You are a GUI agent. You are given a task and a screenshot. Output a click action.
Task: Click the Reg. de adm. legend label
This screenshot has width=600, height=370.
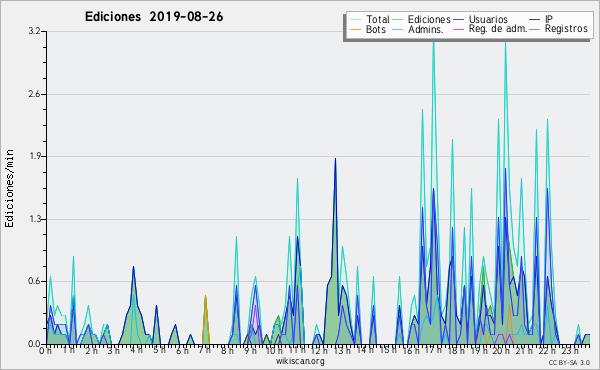[498, 29]
